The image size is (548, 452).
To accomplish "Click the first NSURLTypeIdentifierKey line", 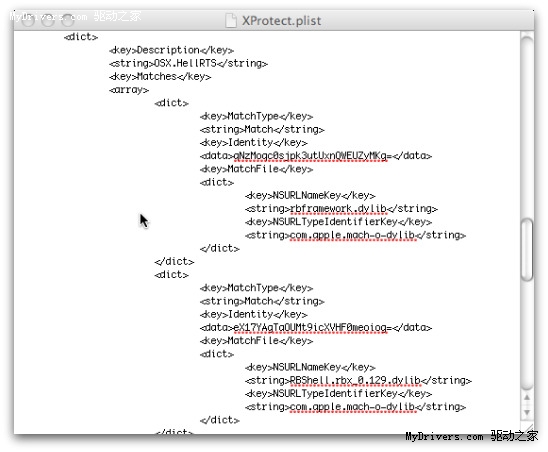I will click(x=338, y=222).
